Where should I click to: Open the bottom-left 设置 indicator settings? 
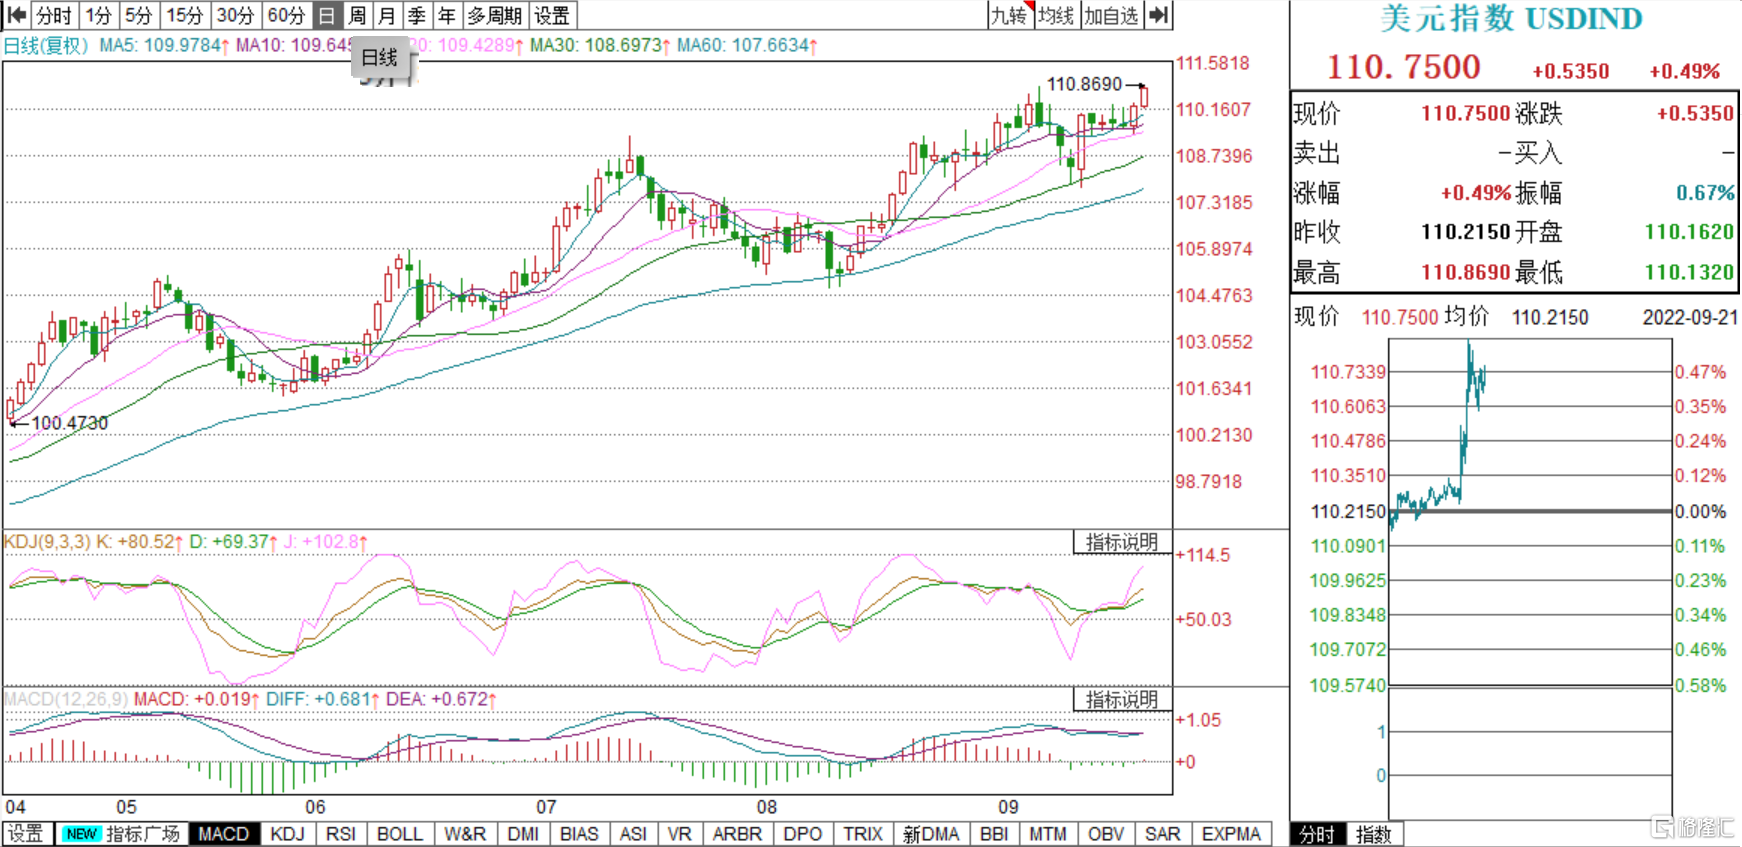pos(26,834)
